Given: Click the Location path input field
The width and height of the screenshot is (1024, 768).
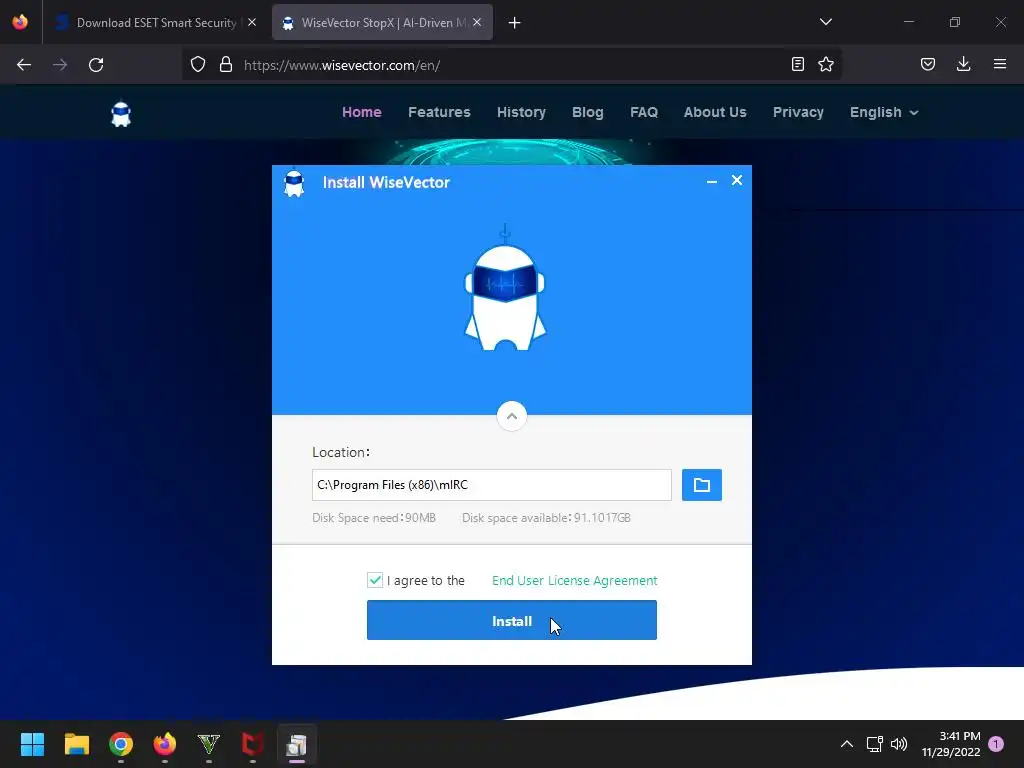Looking at the screenshot, I should 492,485.
